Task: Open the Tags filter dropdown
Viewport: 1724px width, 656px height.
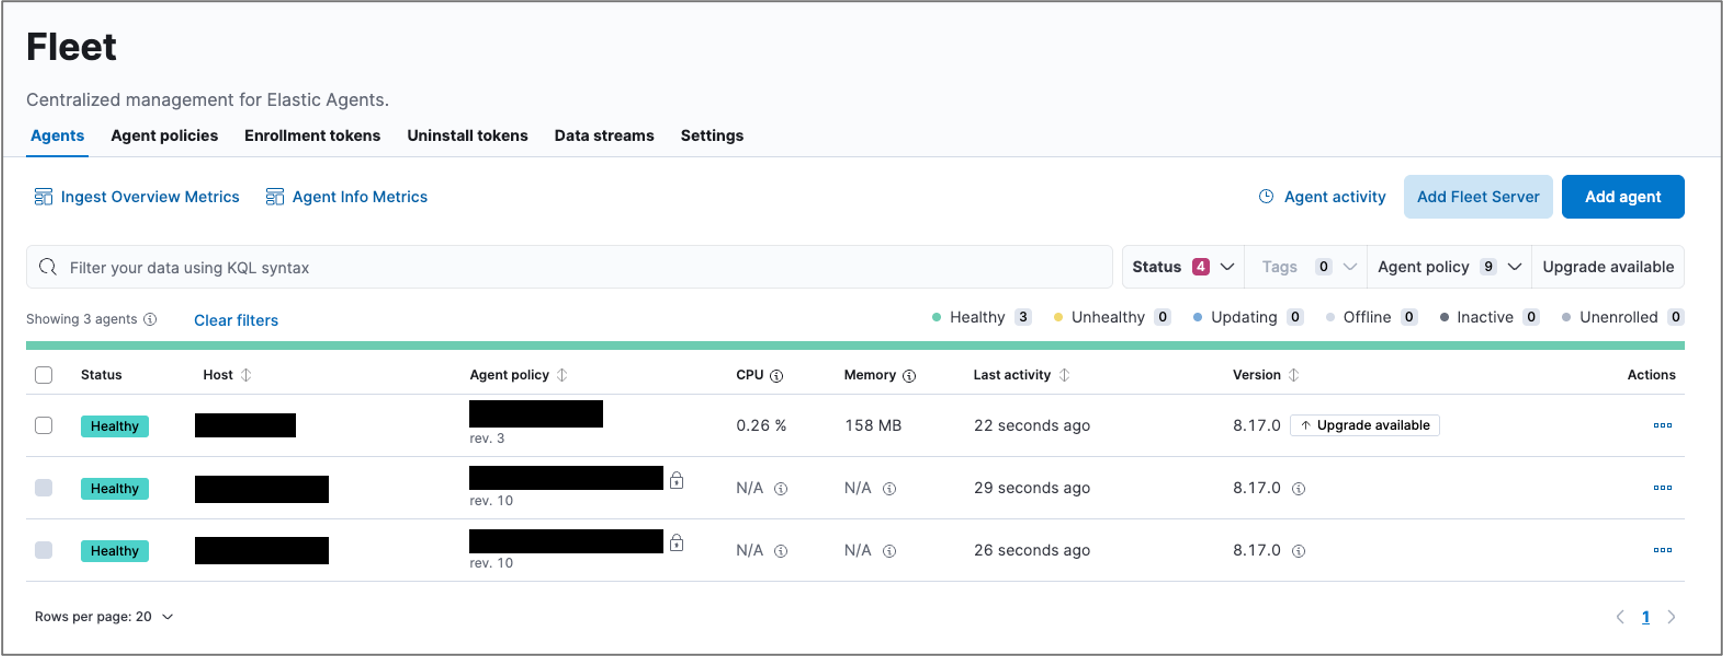Action: click(1306, 267)
